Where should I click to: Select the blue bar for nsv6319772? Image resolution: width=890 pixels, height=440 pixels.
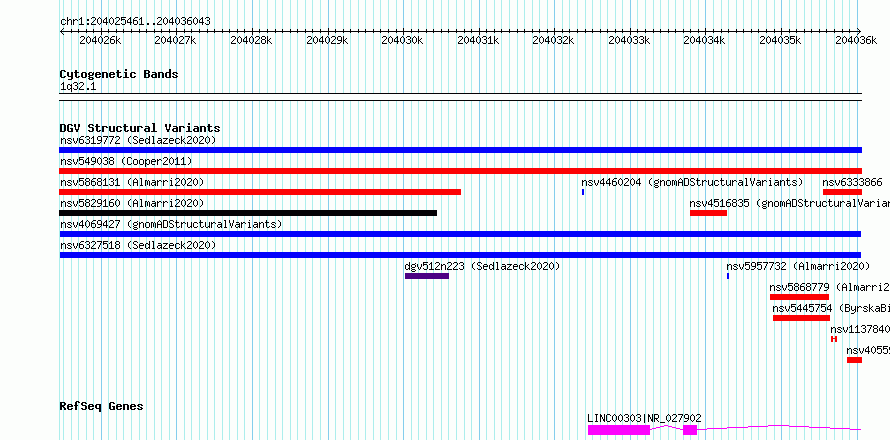tap(460, 150)
